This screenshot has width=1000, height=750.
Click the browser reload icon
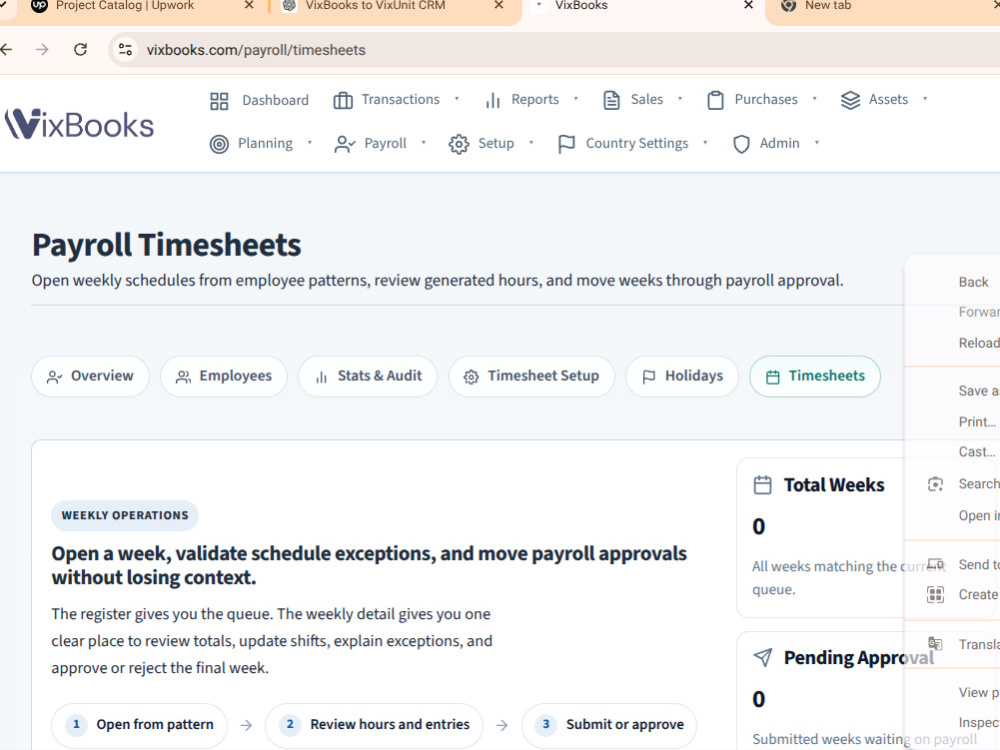[x=80, y=49]
